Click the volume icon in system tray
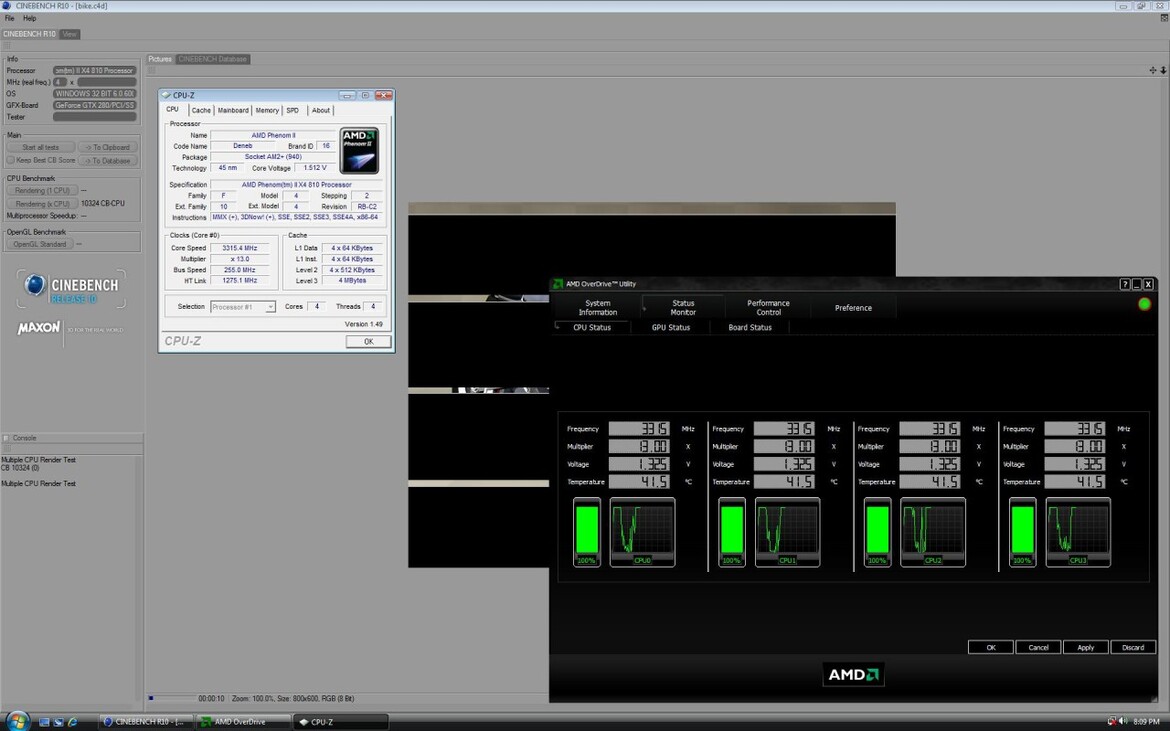 tap(1122, 721)
